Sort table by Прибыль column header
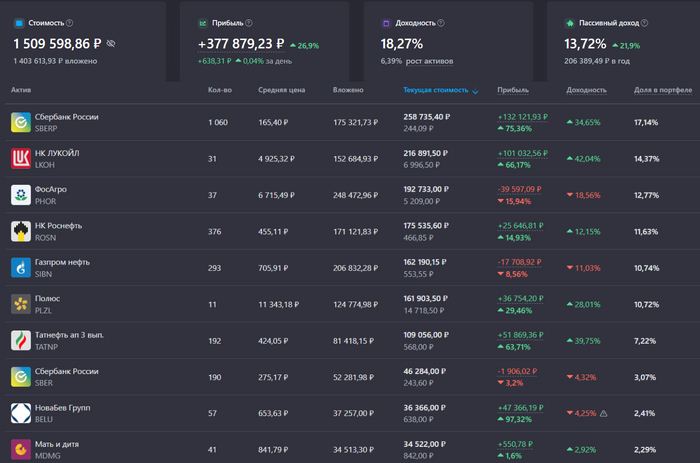Image resolution: width=700 pixels, height=463 pixels. click(x=513, y=90)
